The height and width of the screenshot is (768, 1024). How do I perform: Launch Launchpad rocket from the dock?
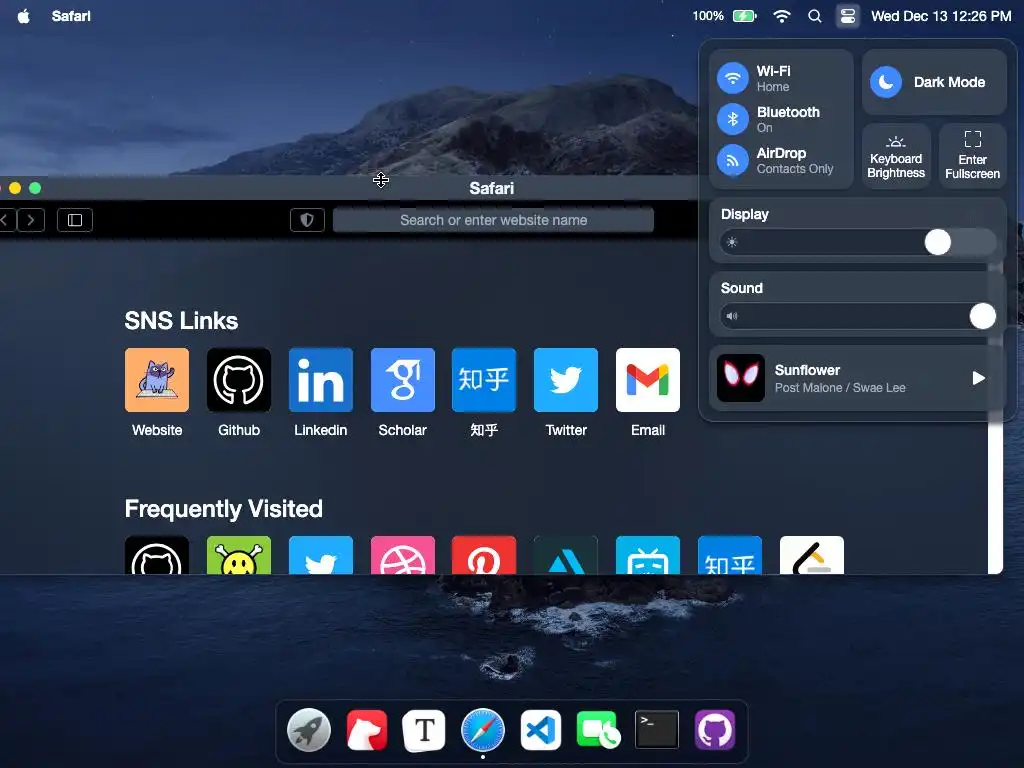coord(309,730)
